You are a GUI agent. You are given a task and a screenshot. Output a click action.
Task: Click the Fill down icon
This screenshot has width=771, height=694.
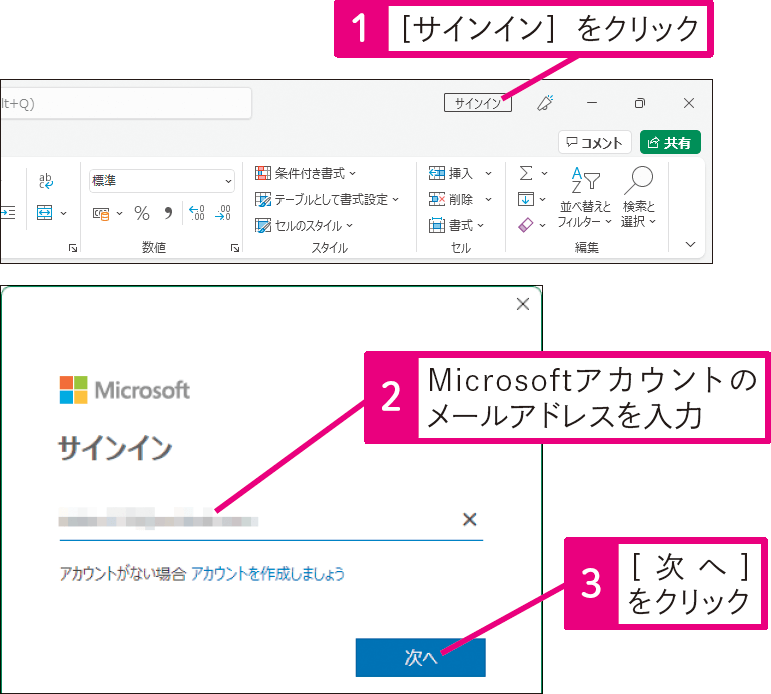pos(526,199)
